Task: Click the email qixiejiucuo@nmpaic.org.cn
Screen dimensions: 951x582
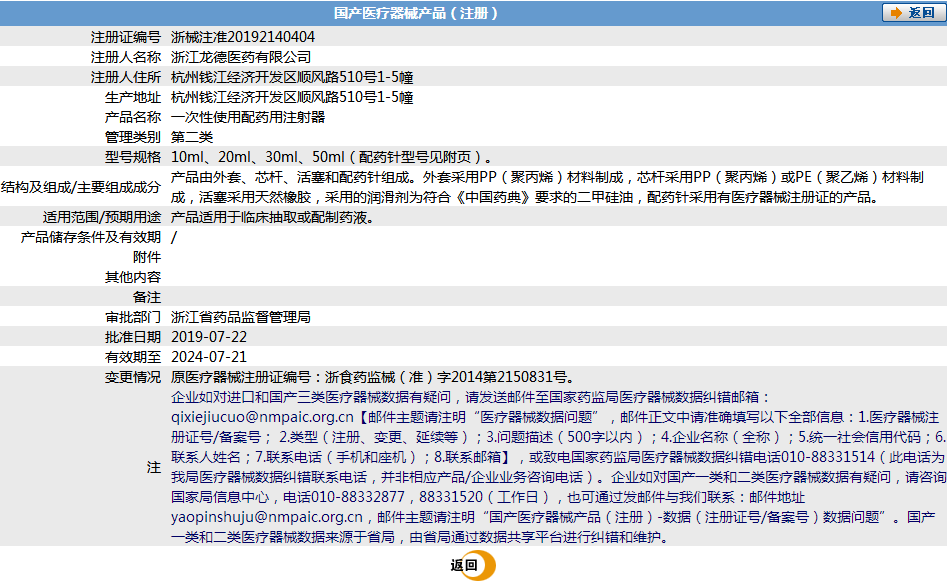Action: coord(262,417)
